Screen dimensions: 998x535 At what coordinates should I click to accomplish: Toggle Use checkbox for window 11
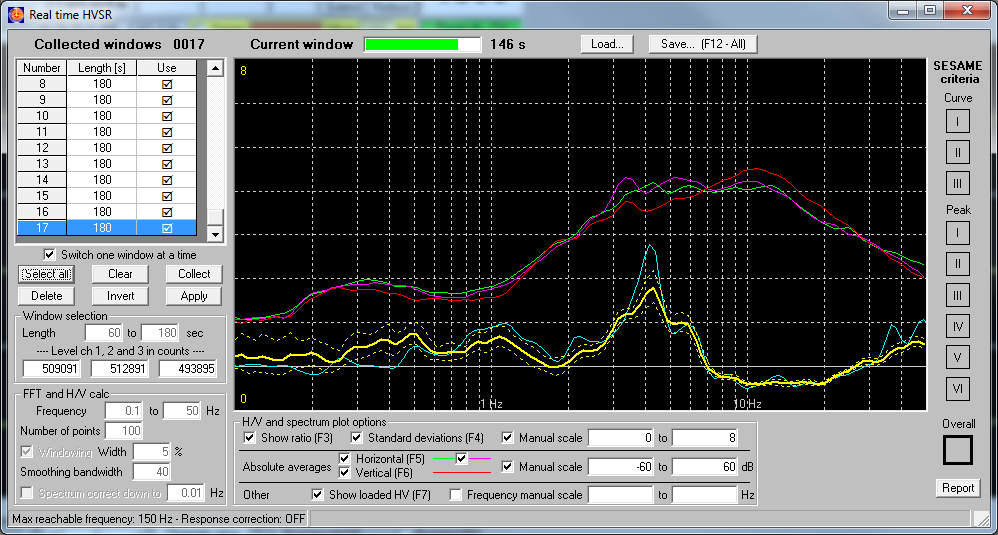(x=167, y=132)
